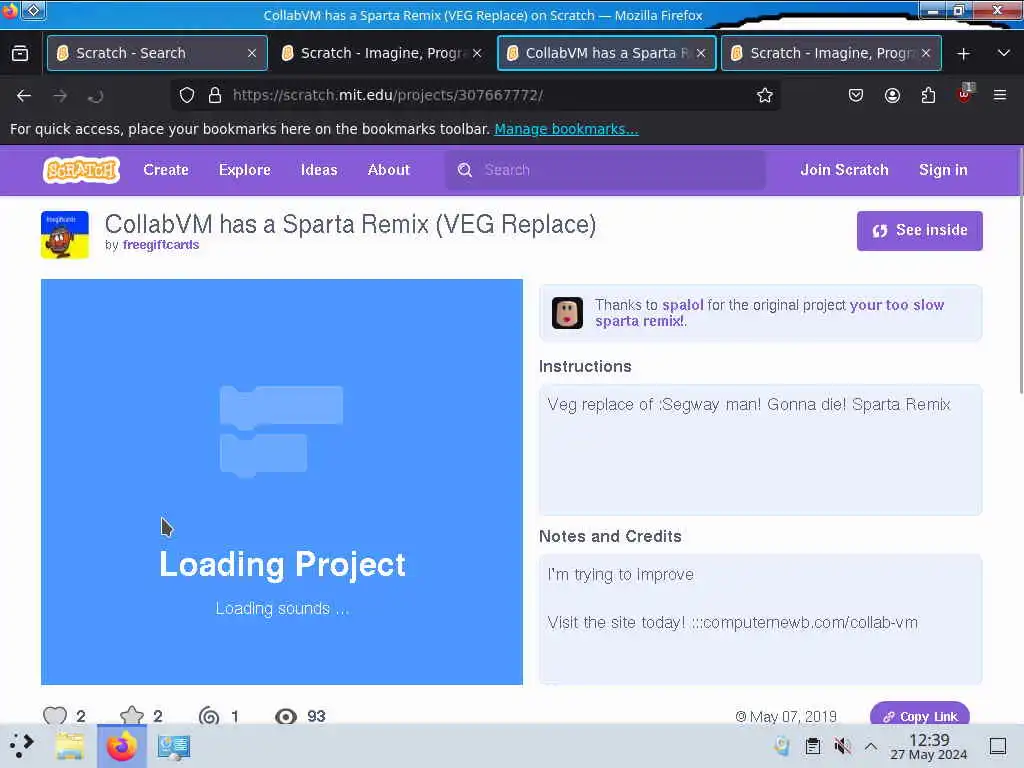Viewport: 1024px width, 768px height.
Task: Open the system settings taskbar icon
Action: pos(174,746)
